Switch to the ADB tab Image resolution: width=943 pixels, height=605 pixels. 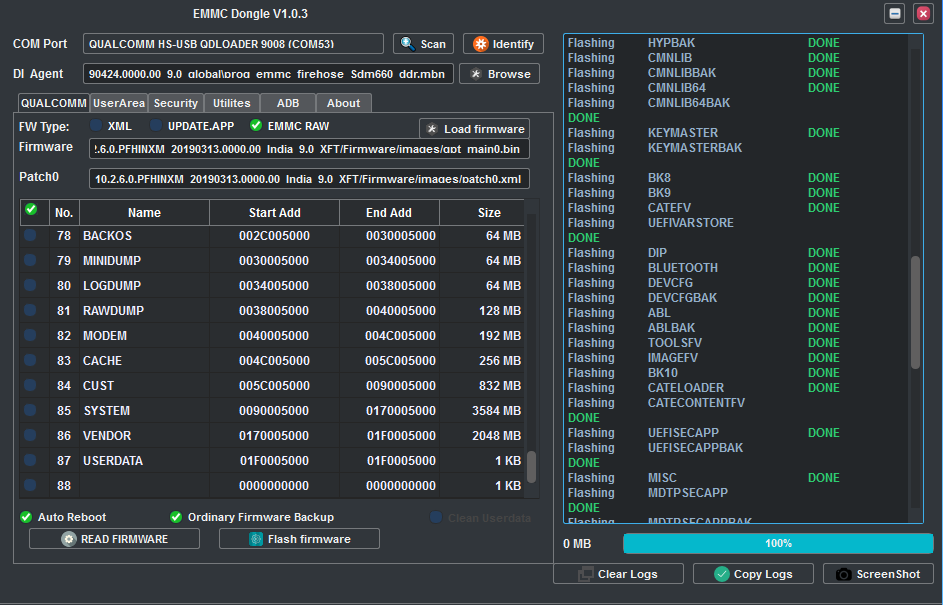tap(288, 103)
